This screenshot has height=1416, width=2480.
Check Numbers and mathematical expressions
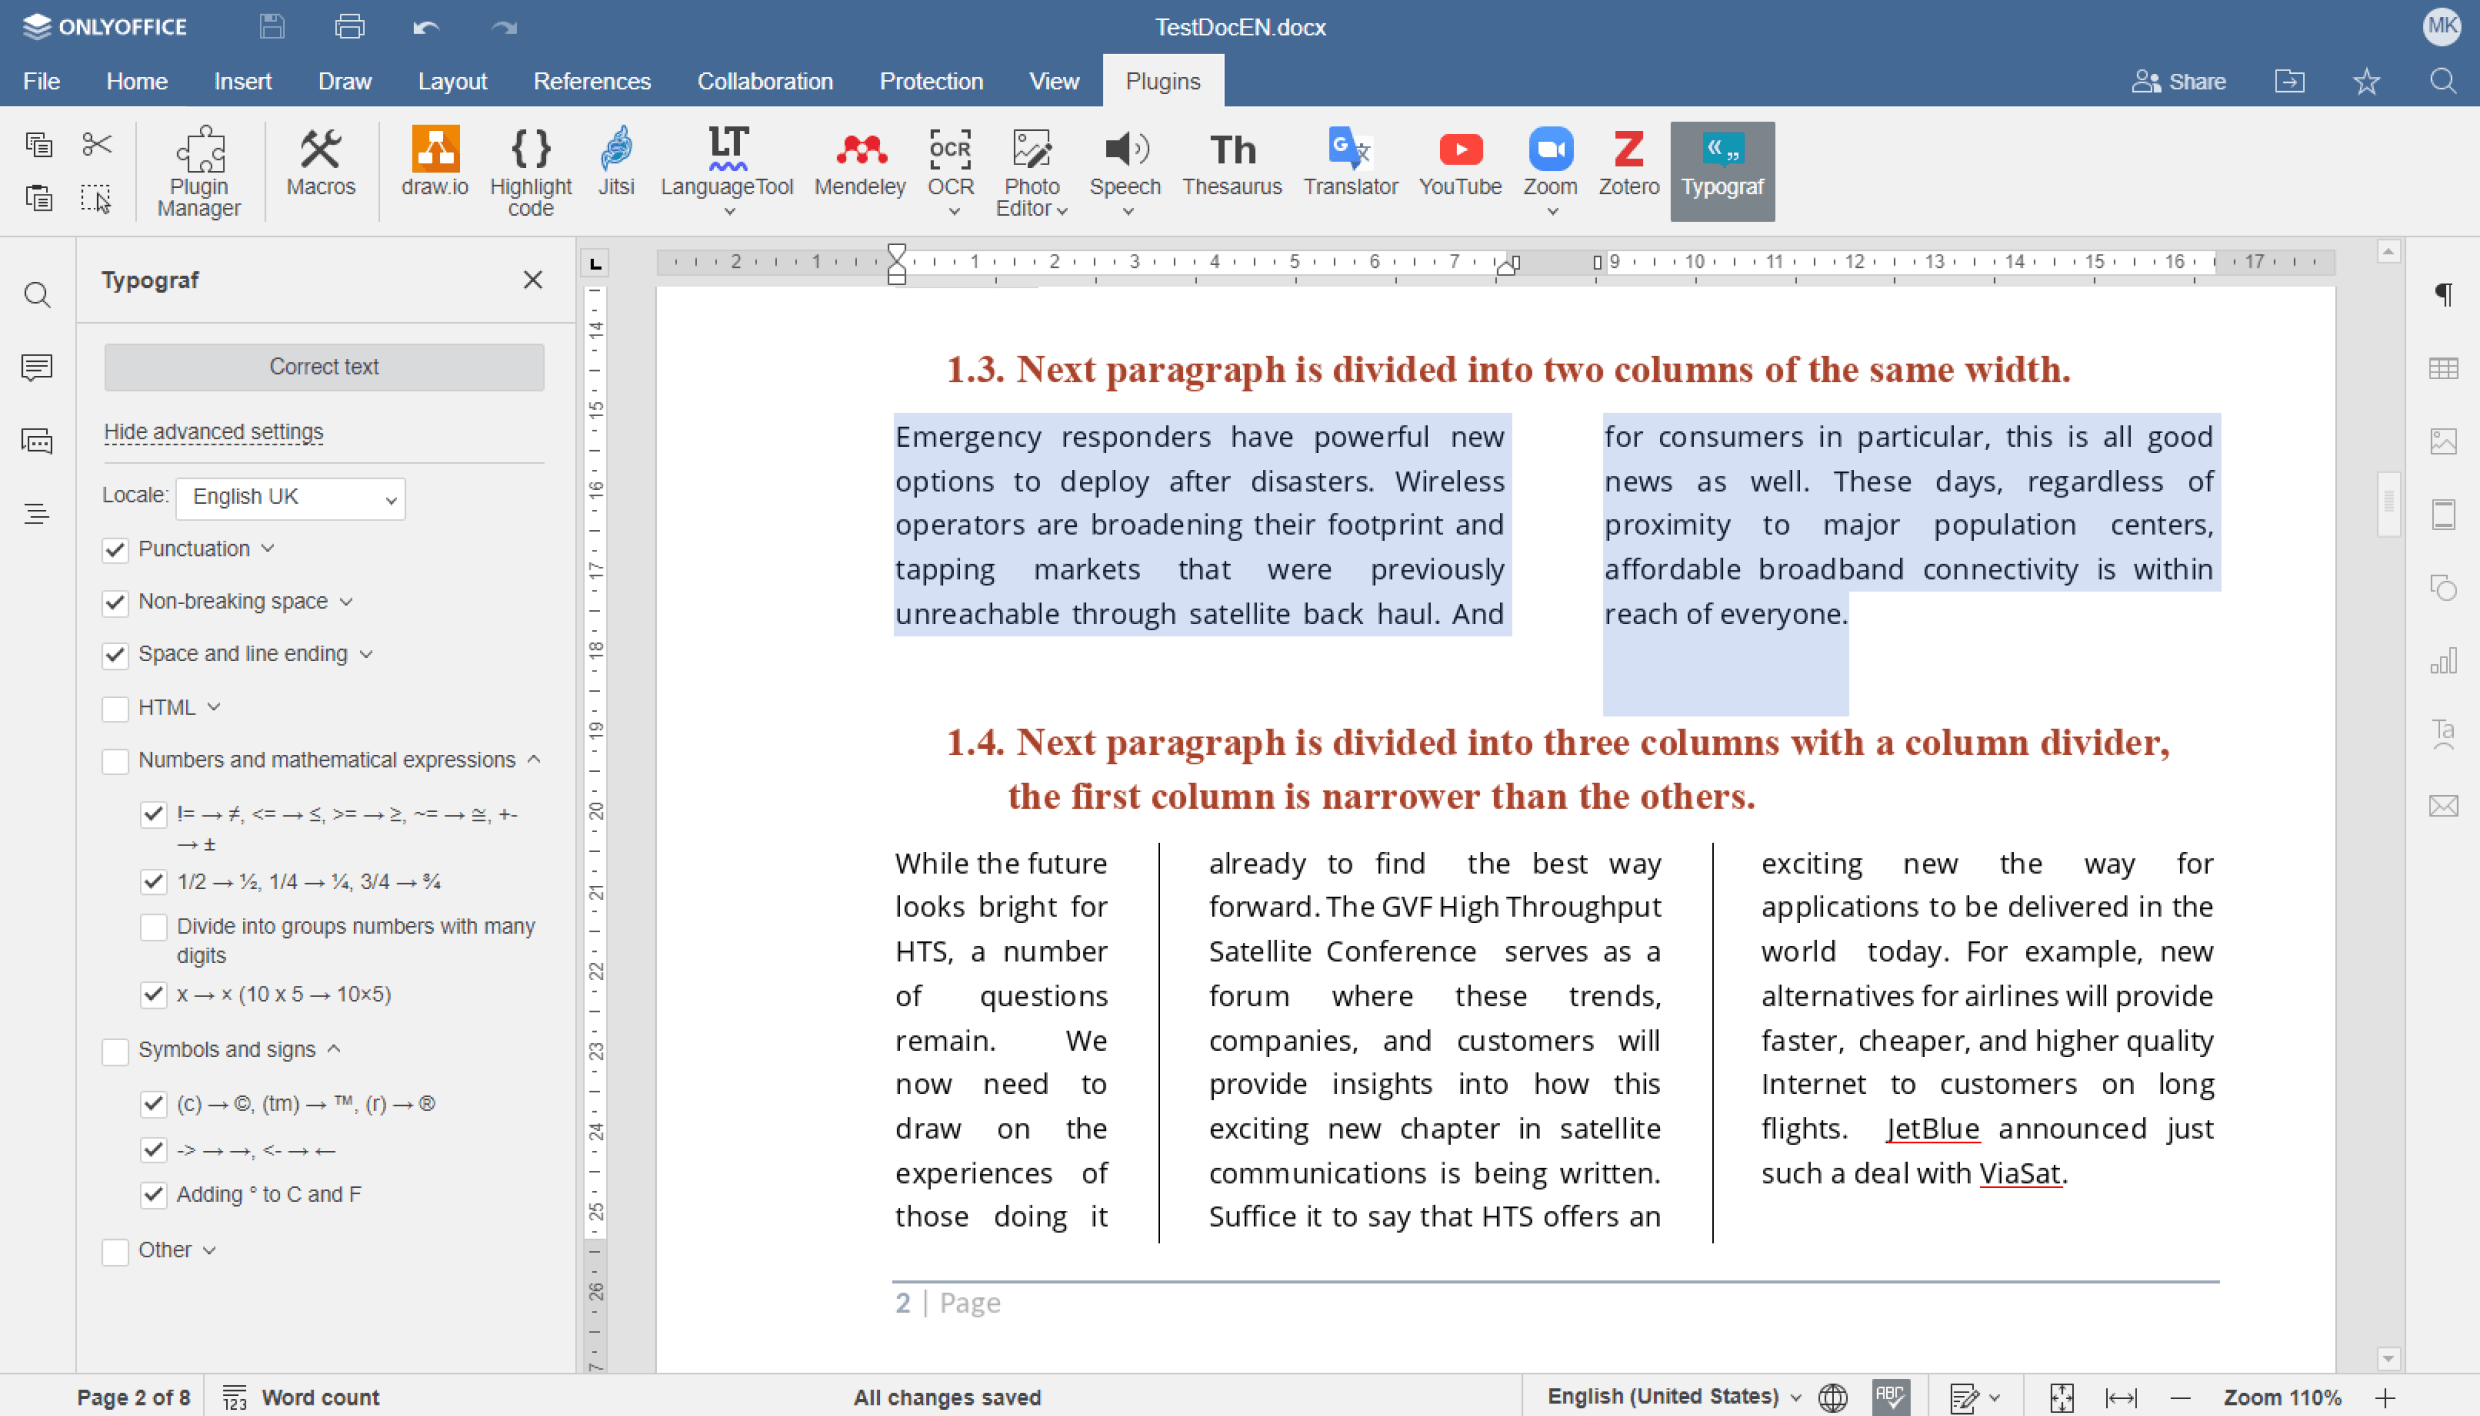tap(115, 761)
